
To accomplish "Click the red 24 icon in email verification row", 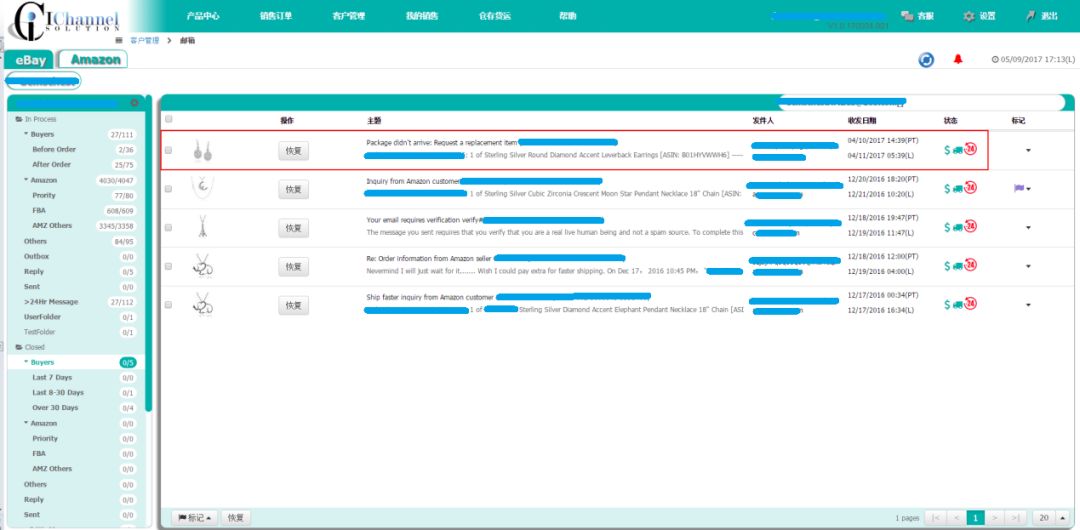I will tap(970, 226).
